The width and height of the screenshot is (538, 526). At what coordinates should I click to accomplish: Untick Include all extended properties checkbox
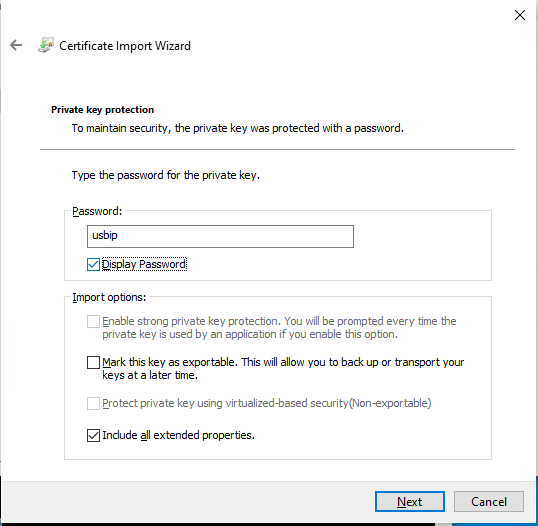pos(93,435)
